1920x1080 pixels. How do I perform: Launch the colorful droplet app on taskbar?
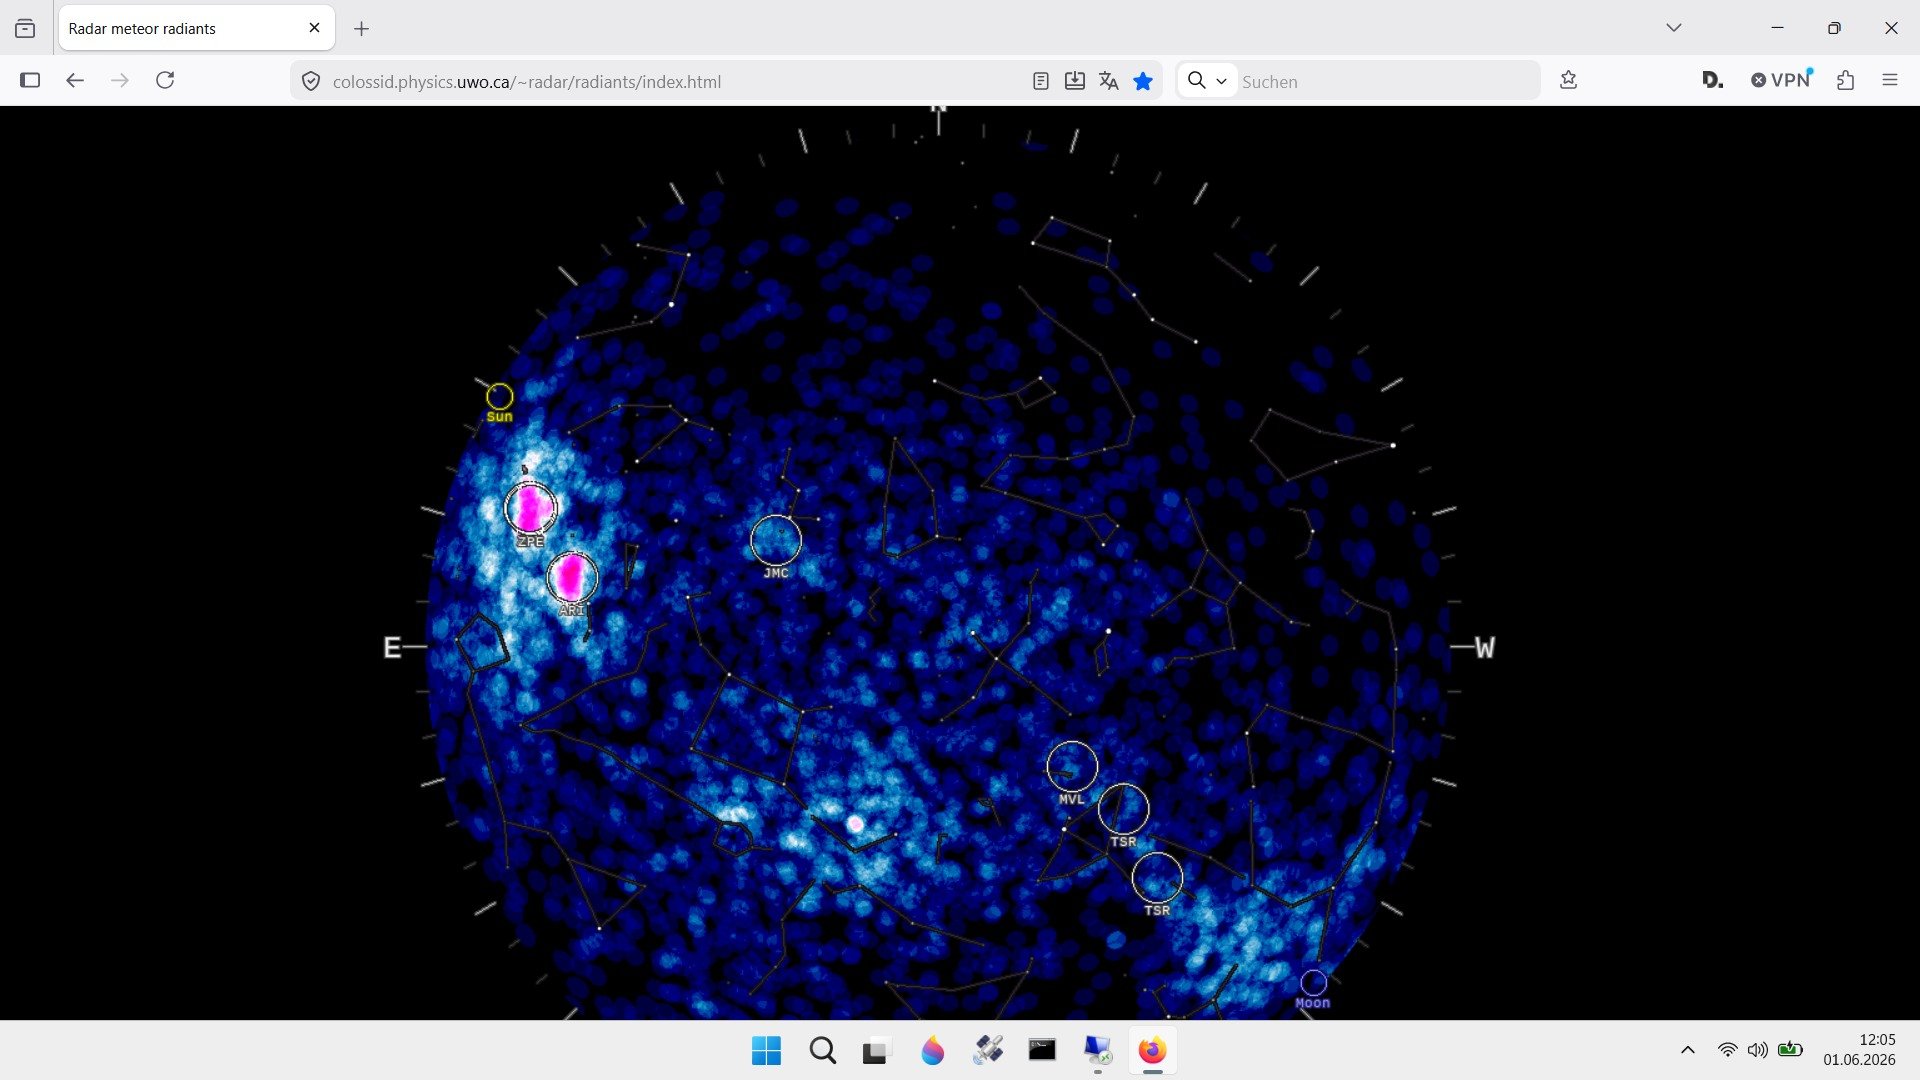coord(932,1051)
